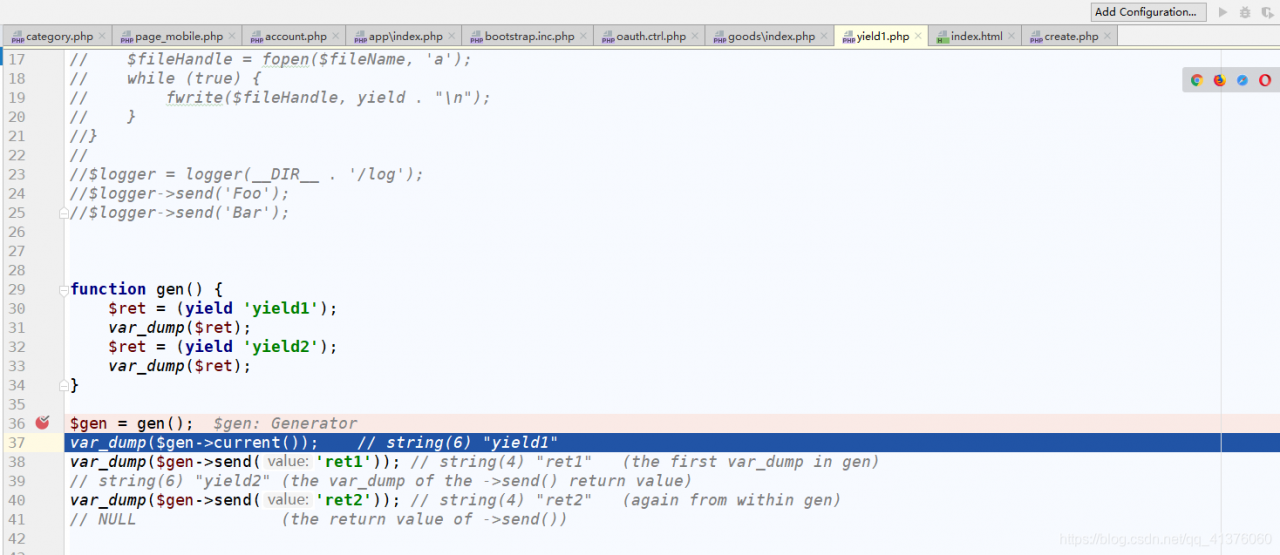Viewport: 1280px width, 555px height.
Task: Close the page_mobile.php tab
Action: click(232, 36)
